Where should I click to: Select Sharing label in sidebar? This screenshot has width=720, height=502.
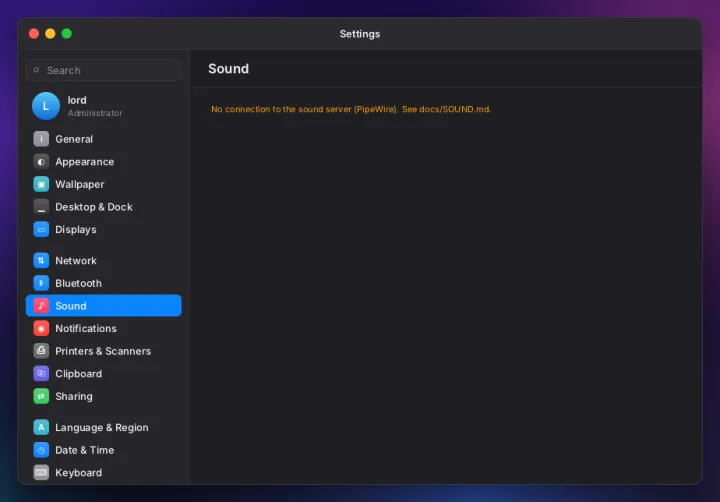click(x=74, y=396)
